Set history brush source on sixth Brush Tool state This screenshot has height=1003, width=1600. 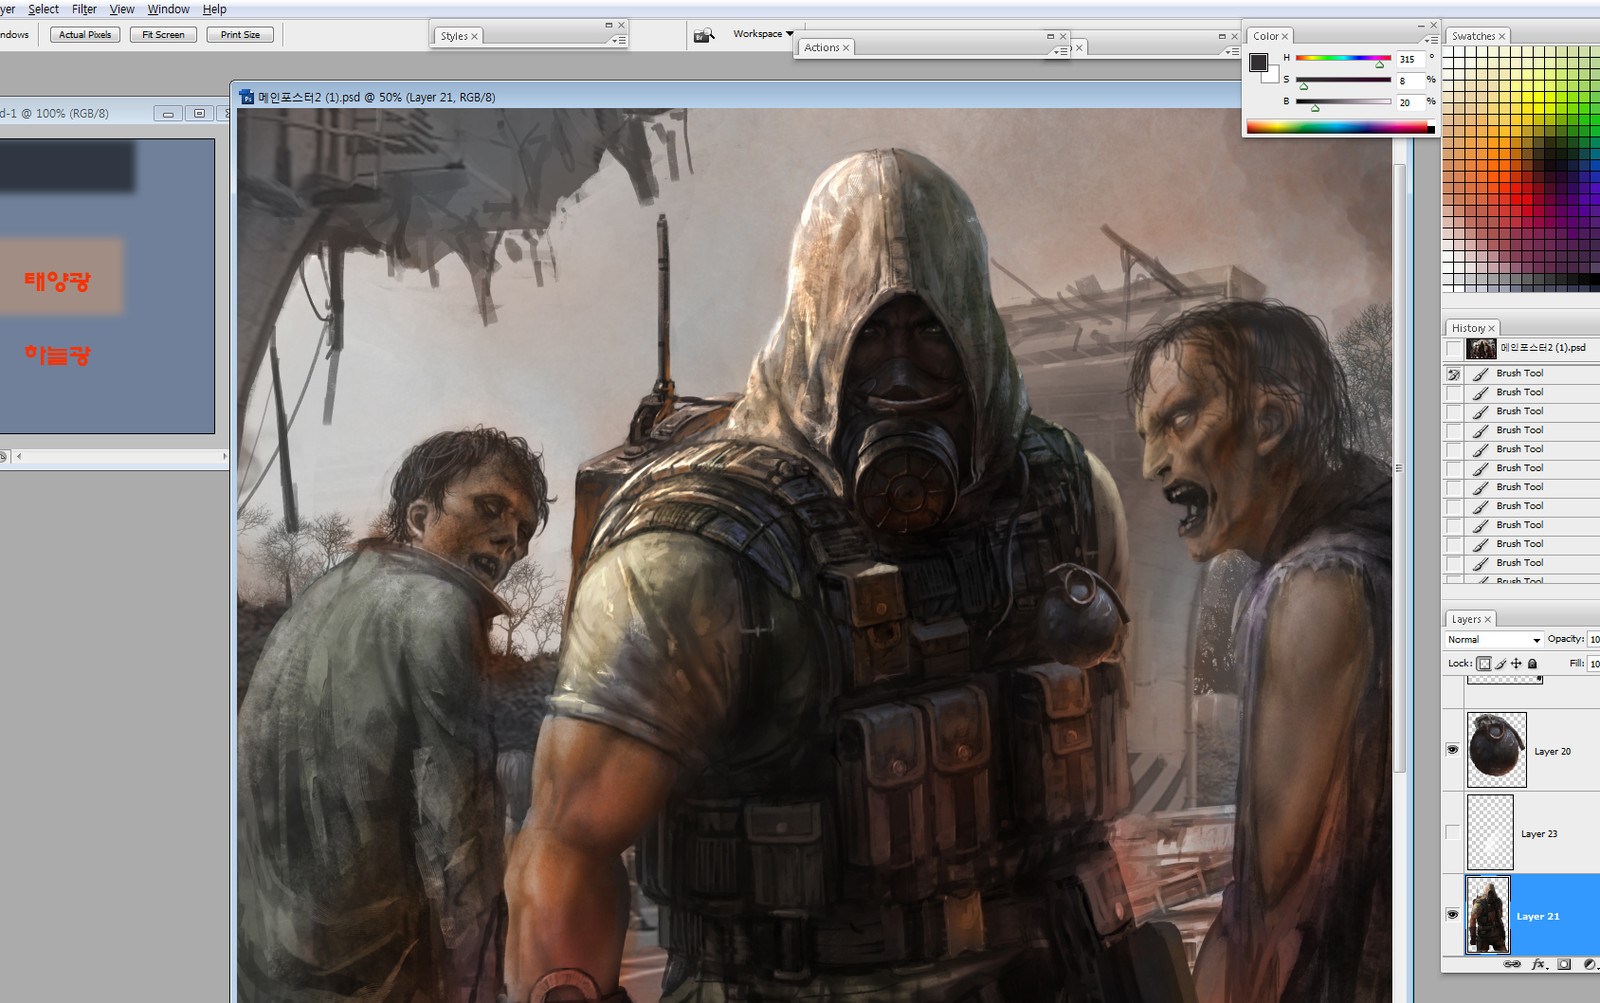1454,469
